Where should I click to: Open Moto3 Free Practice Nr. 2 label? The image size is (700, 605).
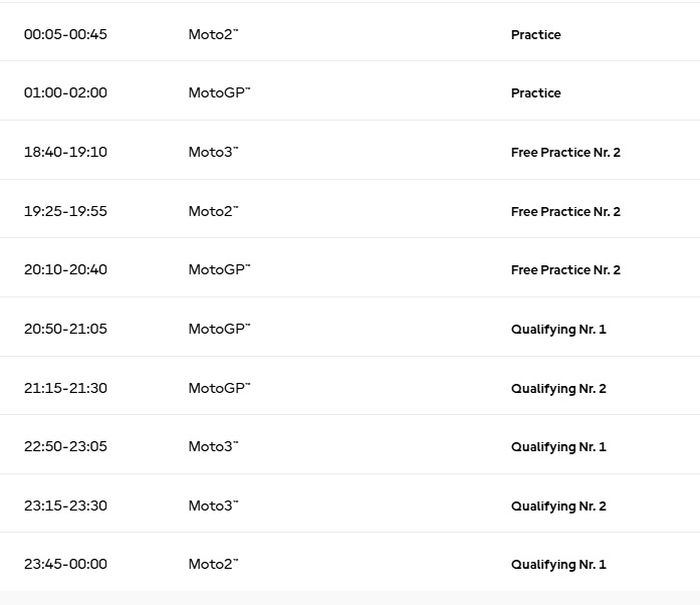click(x=565, y=153)
